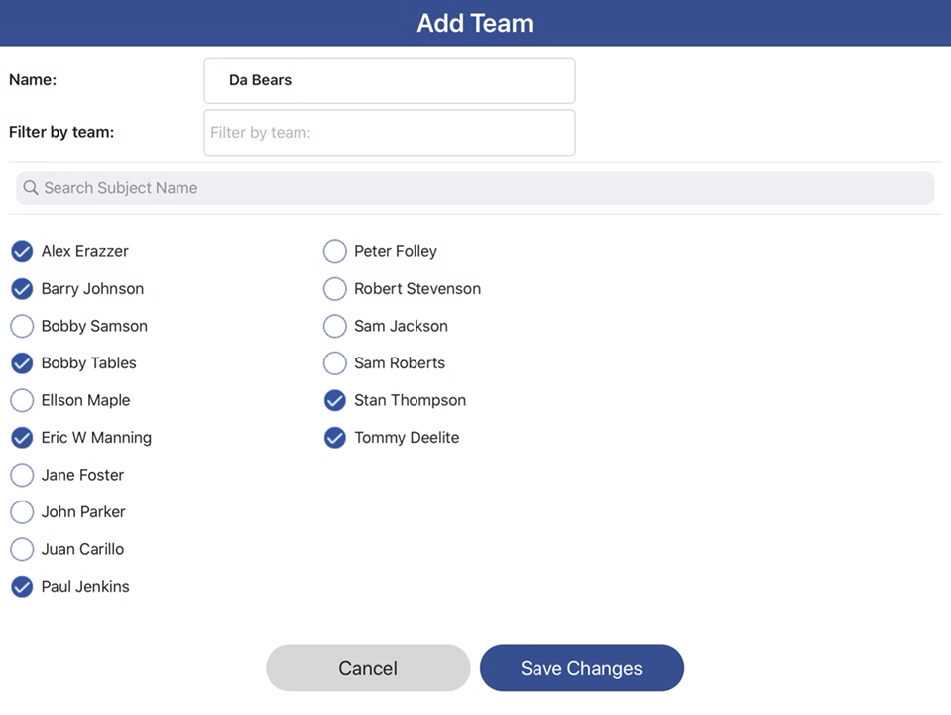
Task: Uncheck Paul Jenkins
Action: (x=22, y=587)
